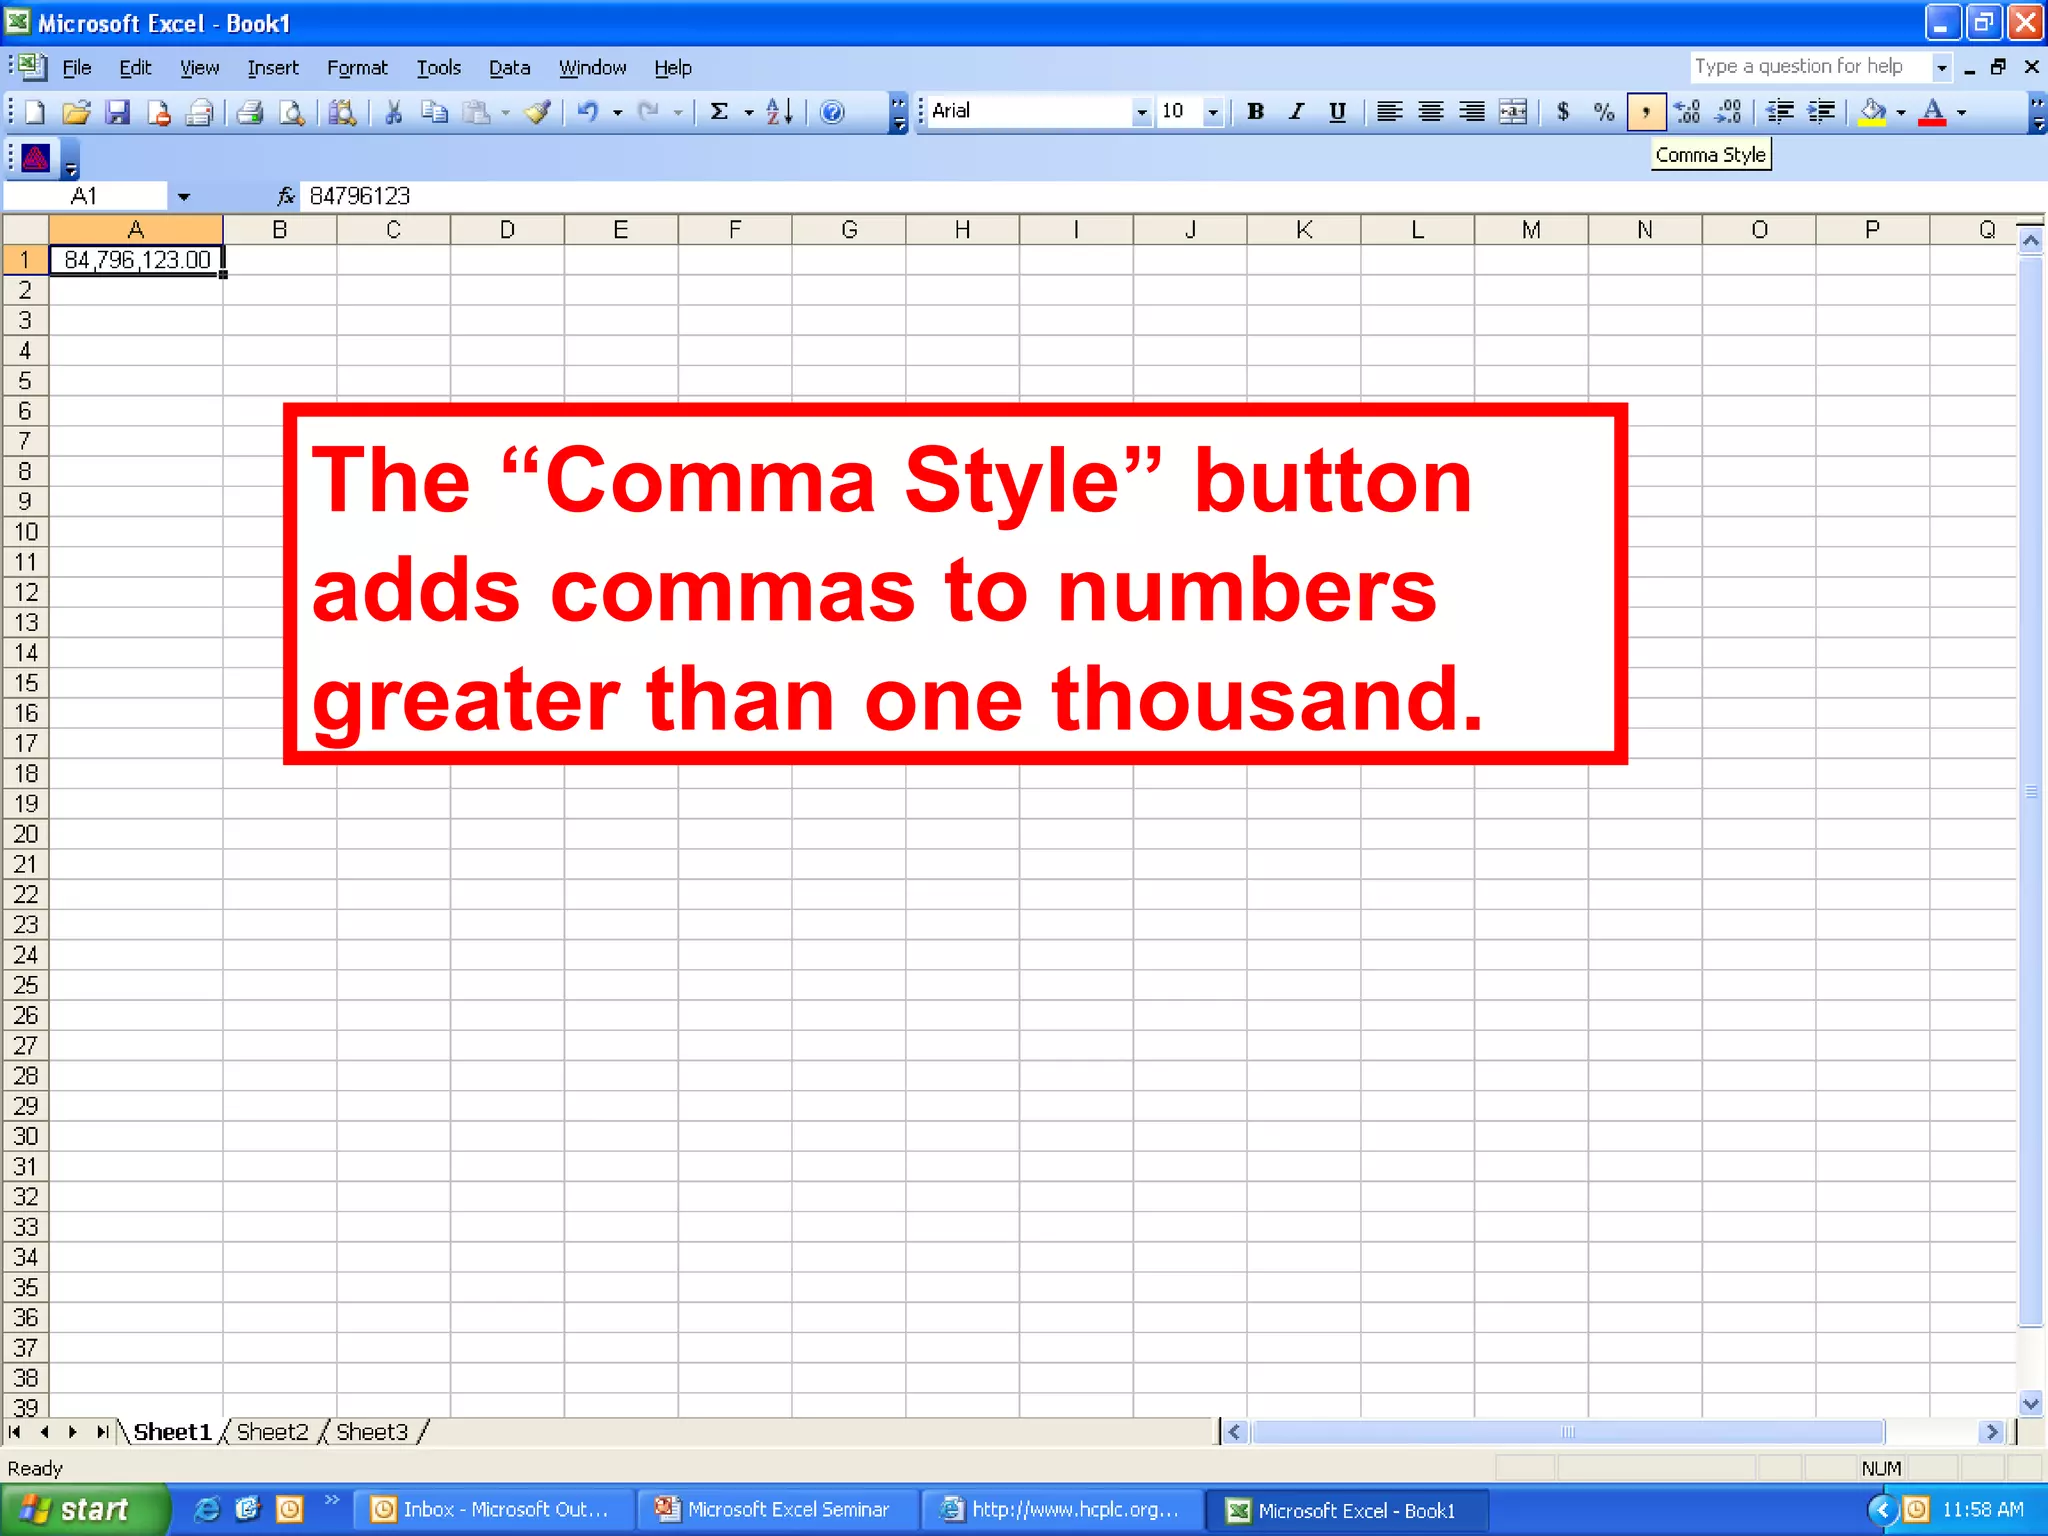Open Excel Help question mark icon
The height and width of the screenshot is (1536, 2048).
coord(832,112)
